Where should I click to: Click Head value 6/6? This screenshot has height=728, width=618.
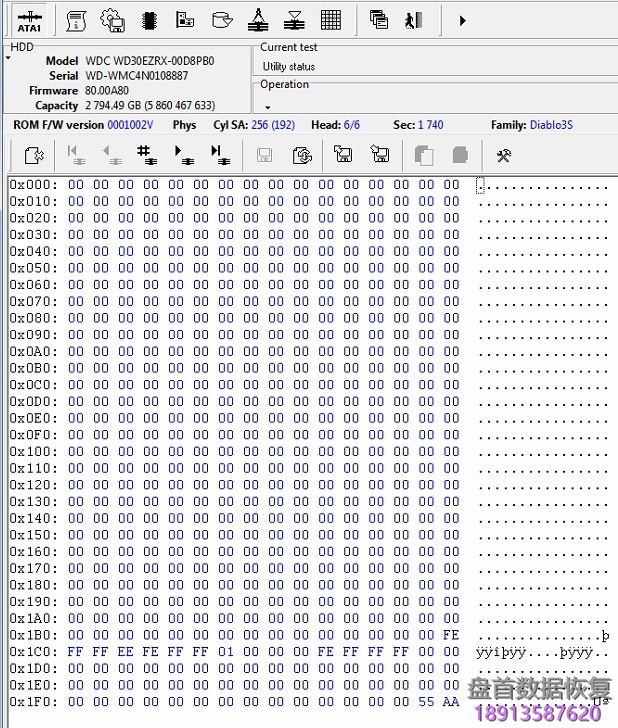click(351, 125)
